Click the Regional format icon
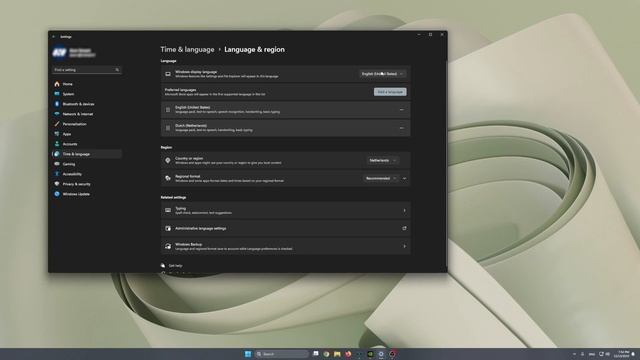640x360 pixels. tap(168, 178)
